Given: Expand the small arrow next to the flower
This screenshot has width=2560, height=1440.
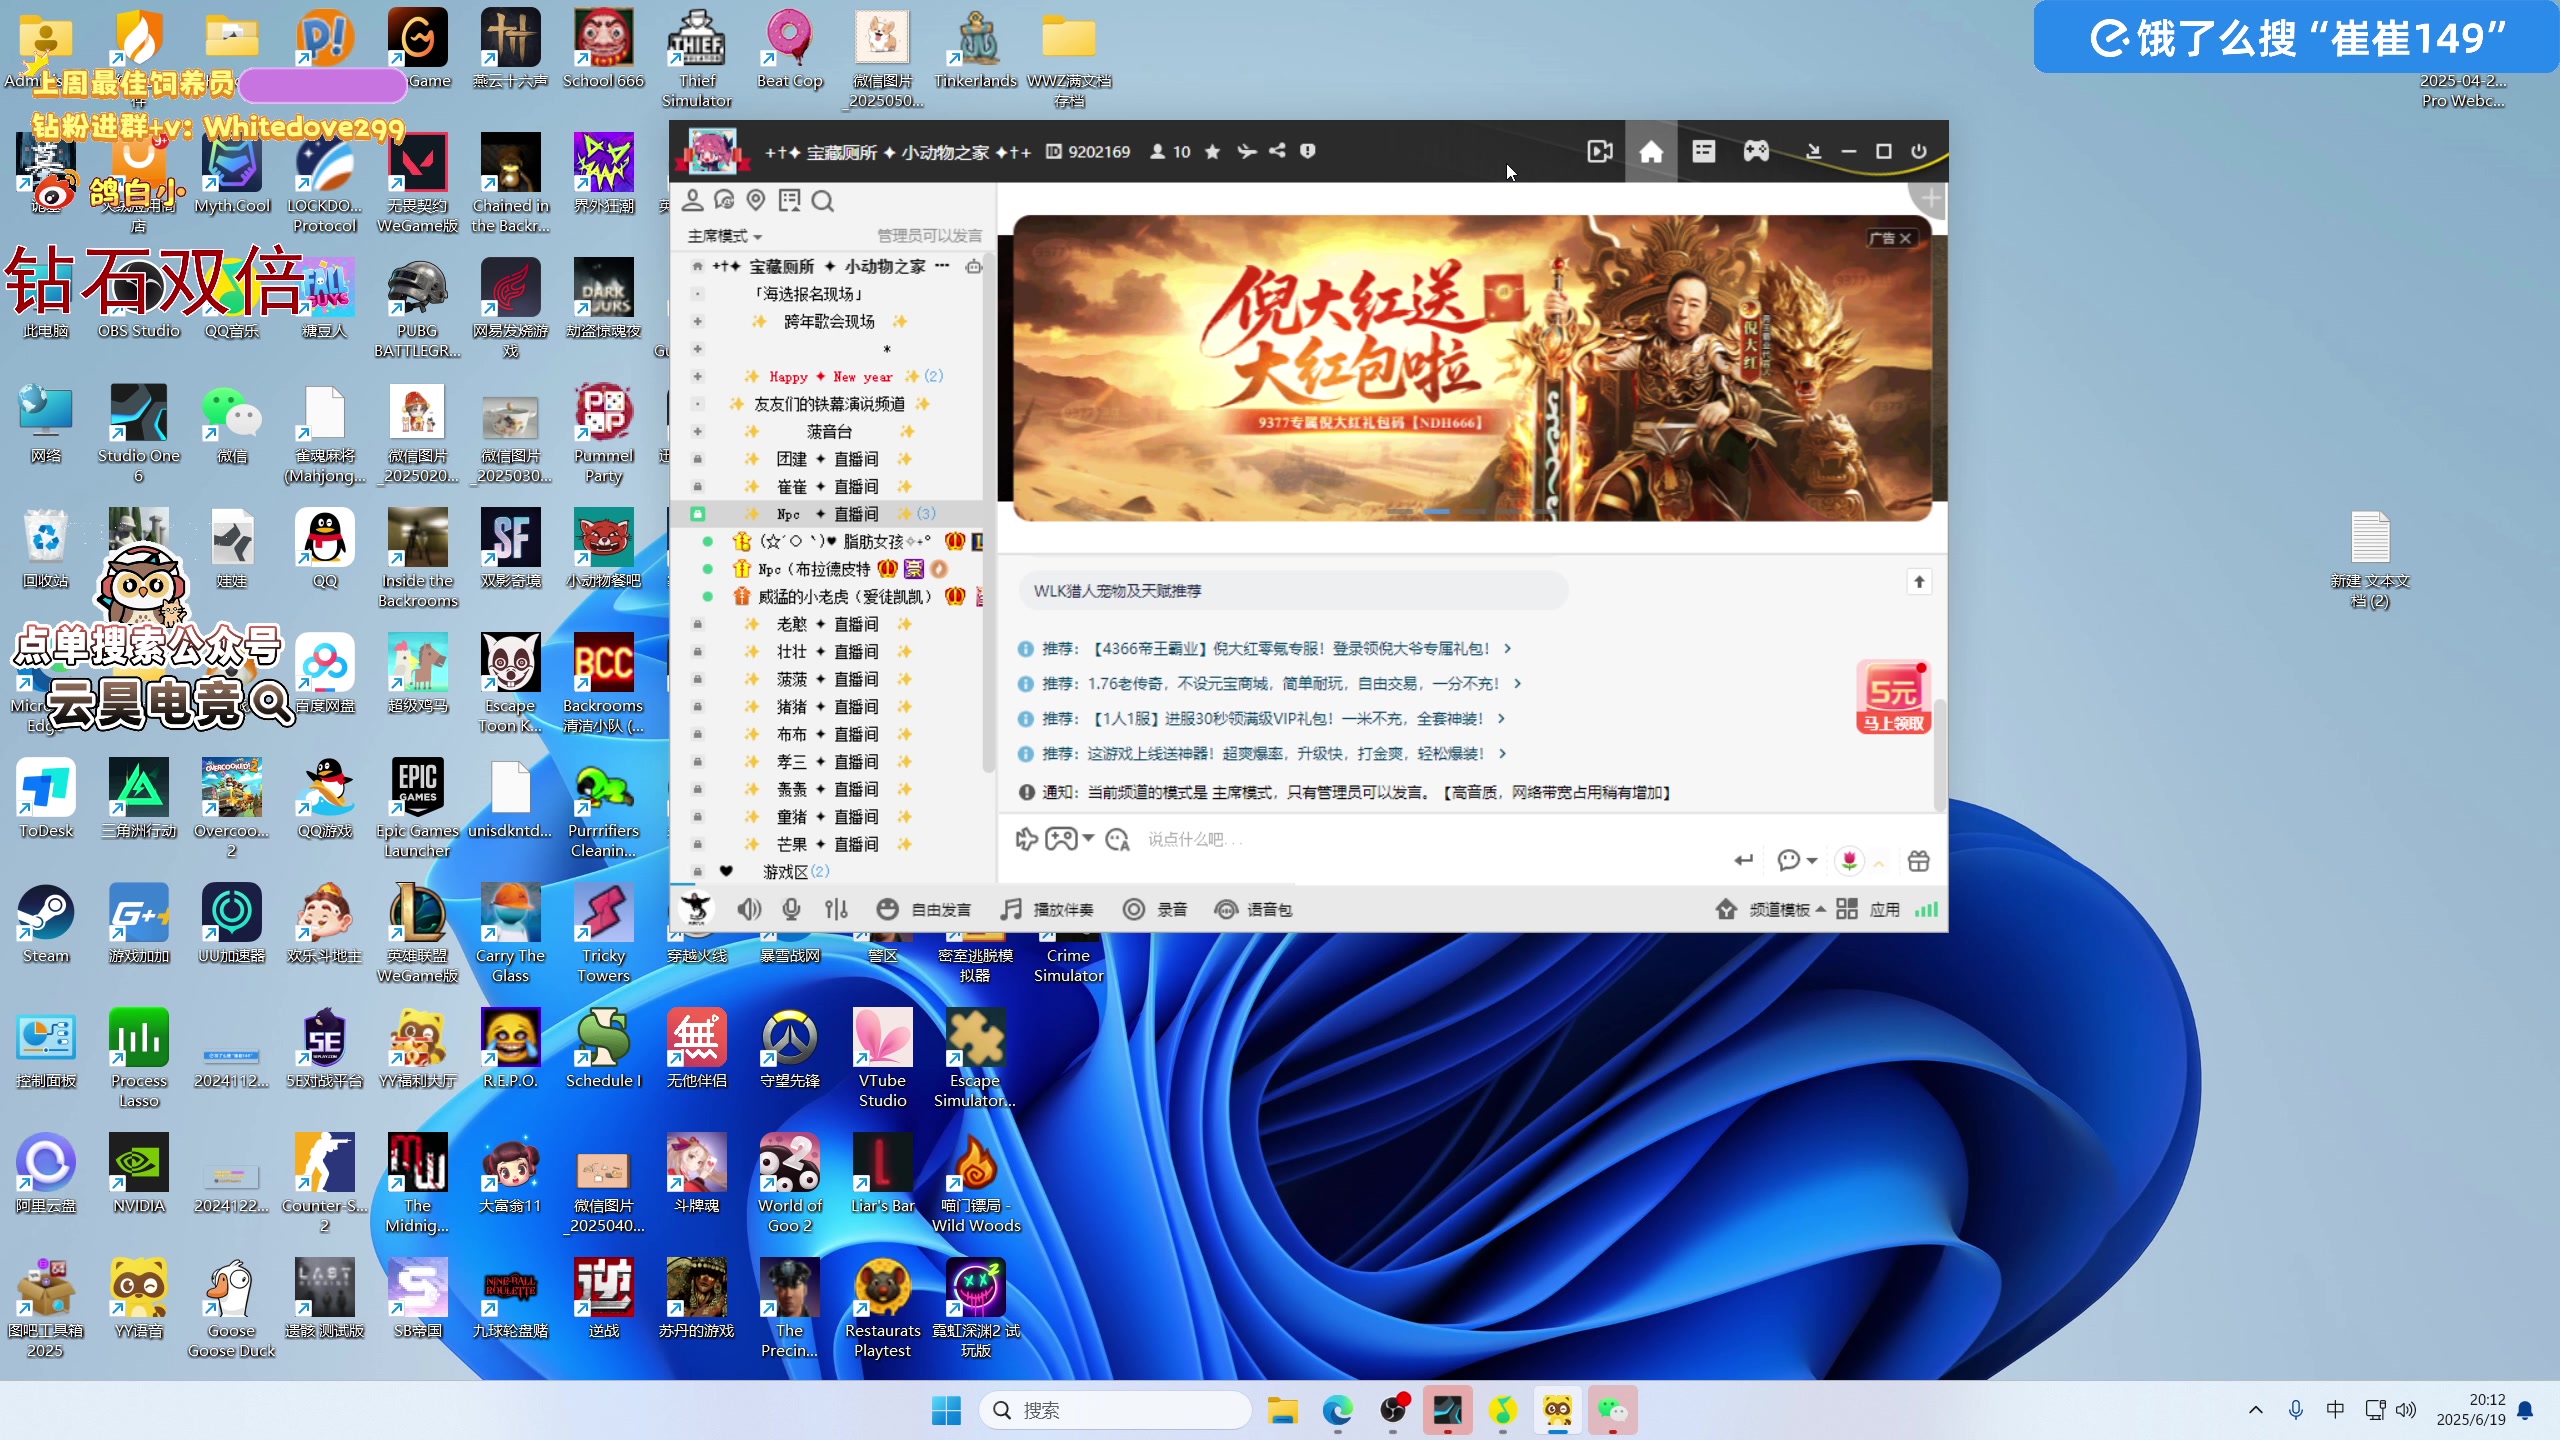Looking at the screenshot, I should pyautogui.click(x=1879, y=862).
